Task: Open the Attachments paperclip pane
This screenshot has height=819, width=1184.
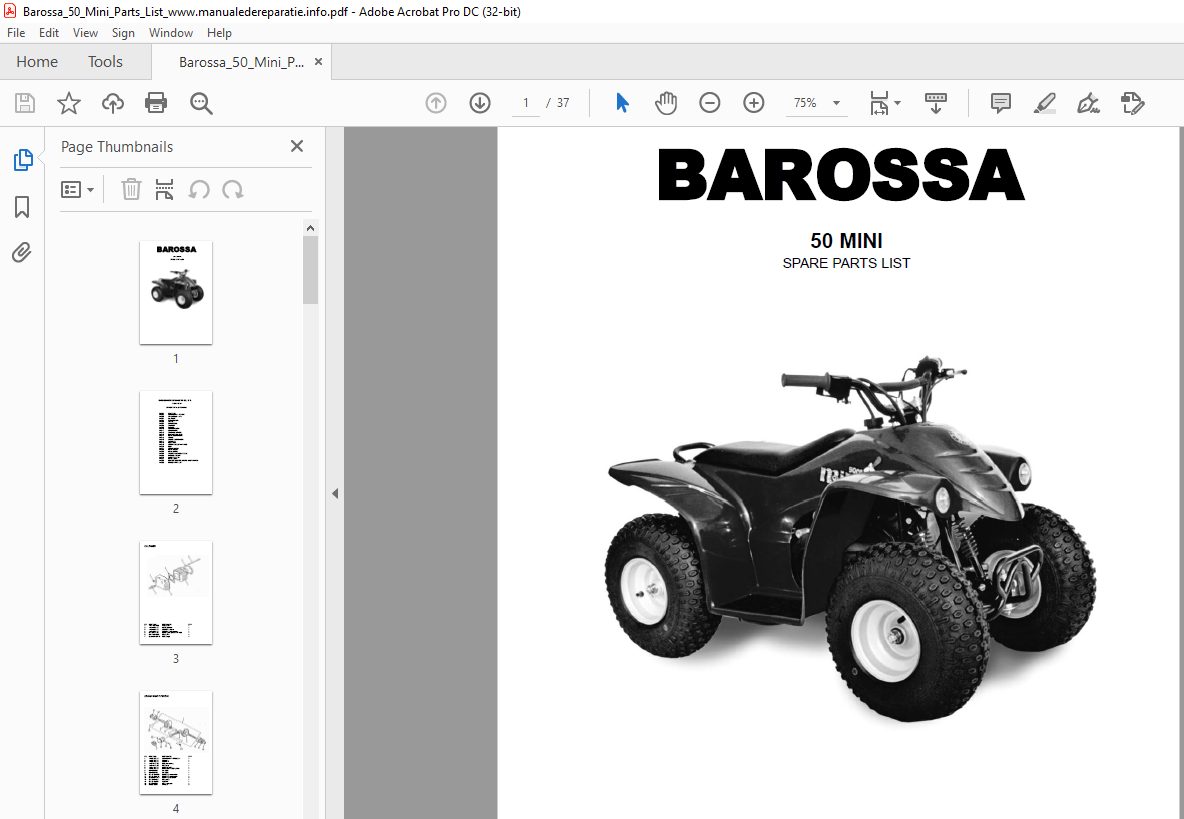Action: point(22,252)
